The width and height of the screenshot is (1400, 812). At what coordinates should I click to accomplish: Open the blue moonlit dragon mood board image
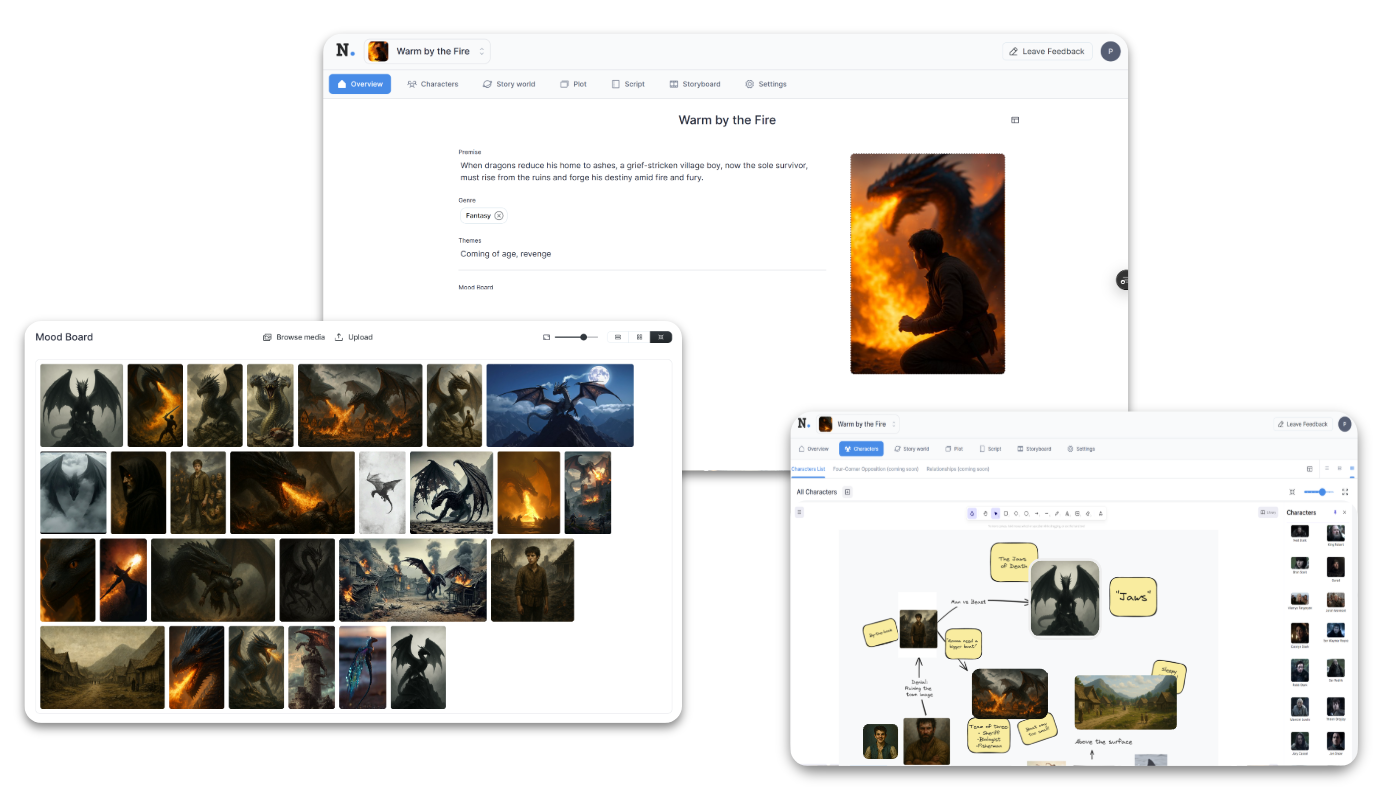[x=559, y=405]
